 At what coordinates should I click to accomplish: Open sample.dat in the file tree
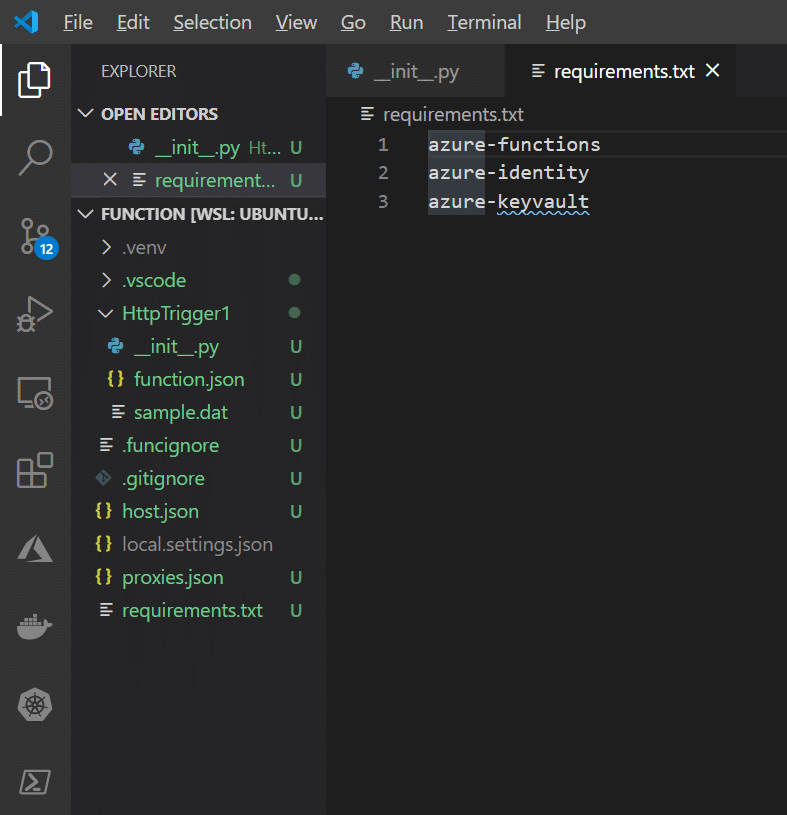point(199,412)
